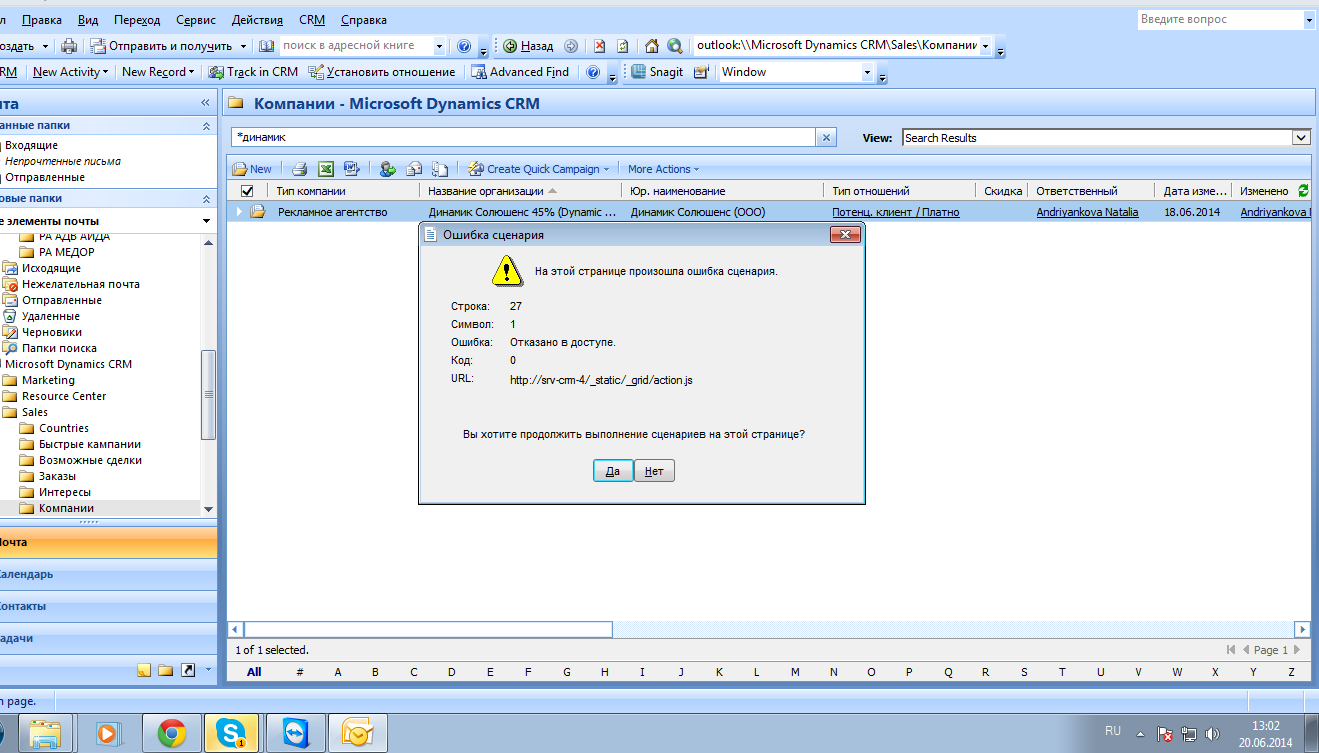This screenshot has width=1319, height=753.
Task: Open Create Quick Campaign dropdown
Action: point(539,169)
